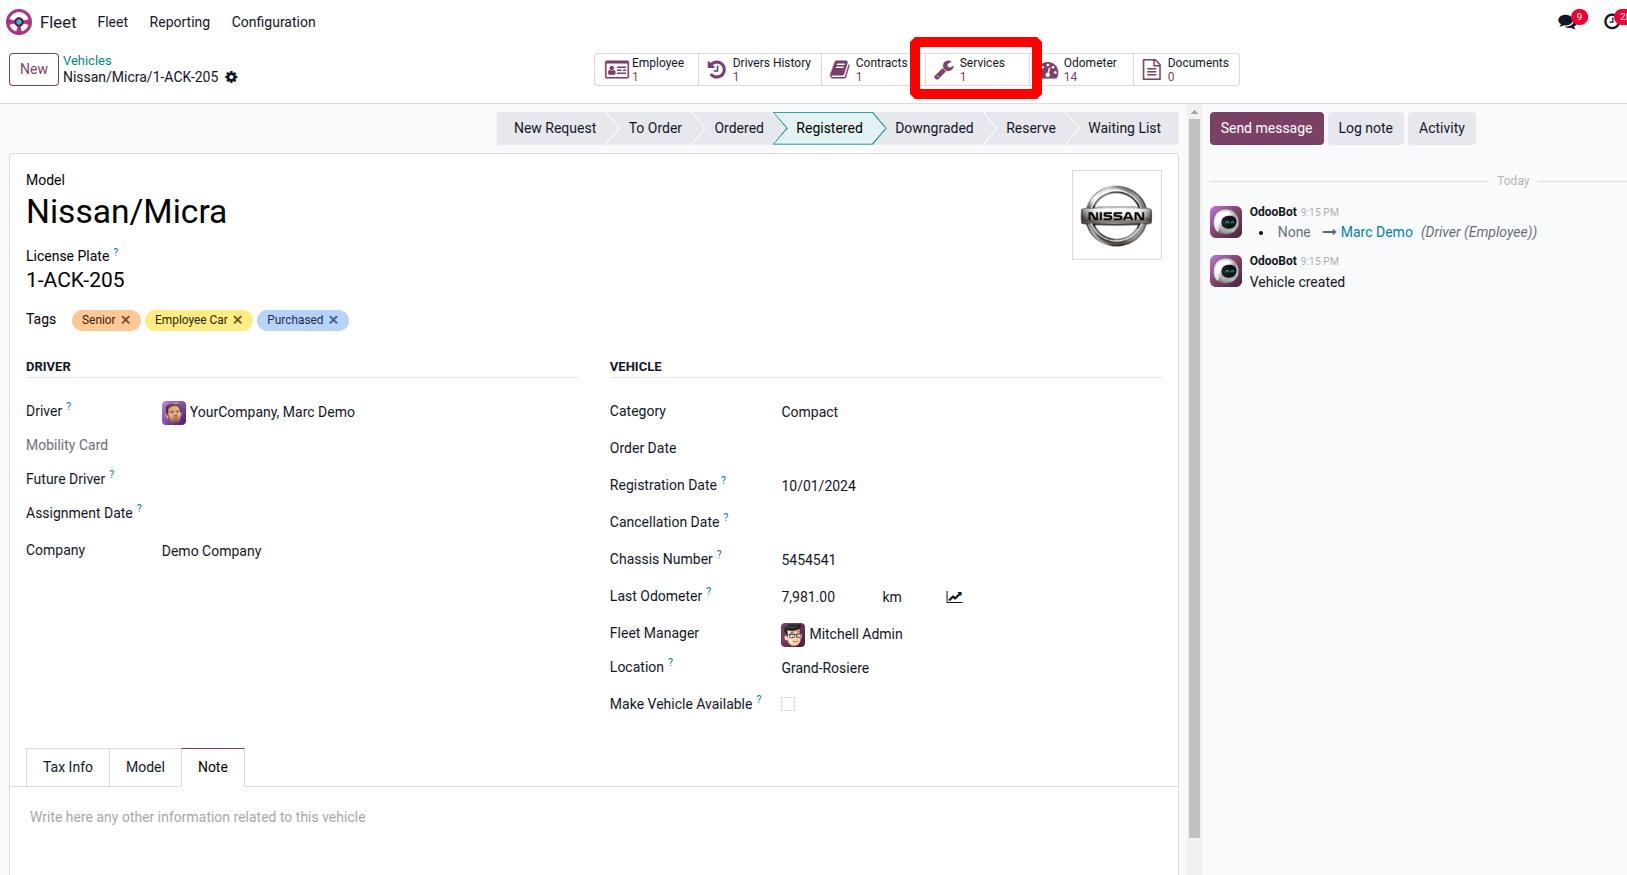Click Mitchell Admin's avatar picture
This screenshot has height=875, width=1627.
click(x=793, y=635)
